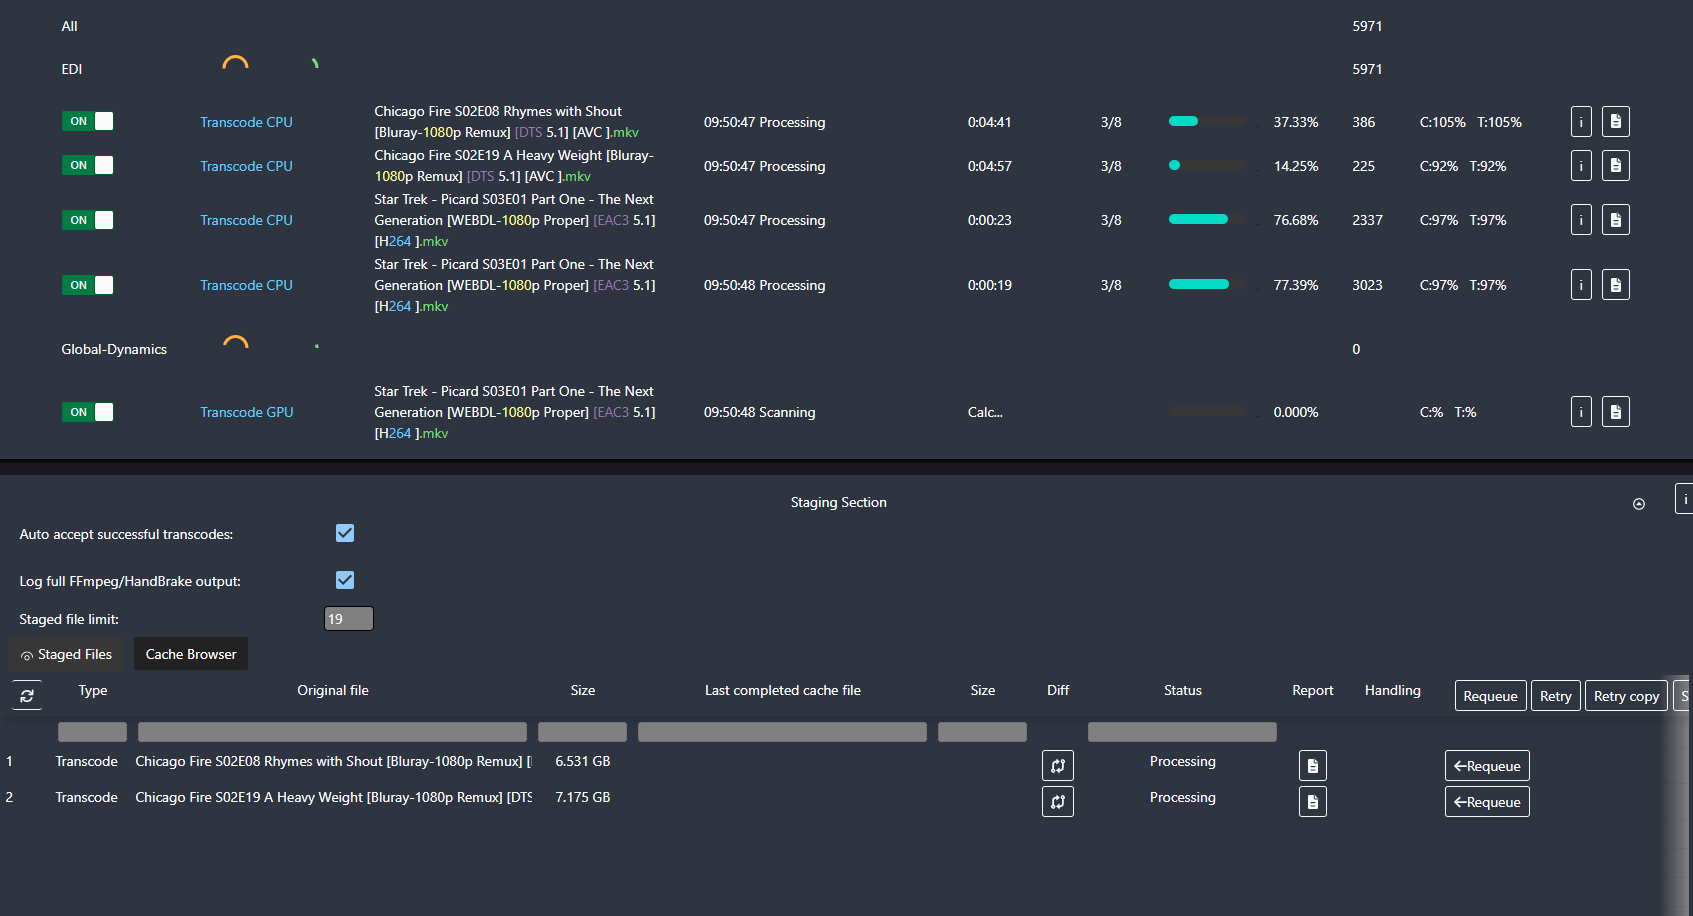Select the Staged Files tab

(66, 654)
